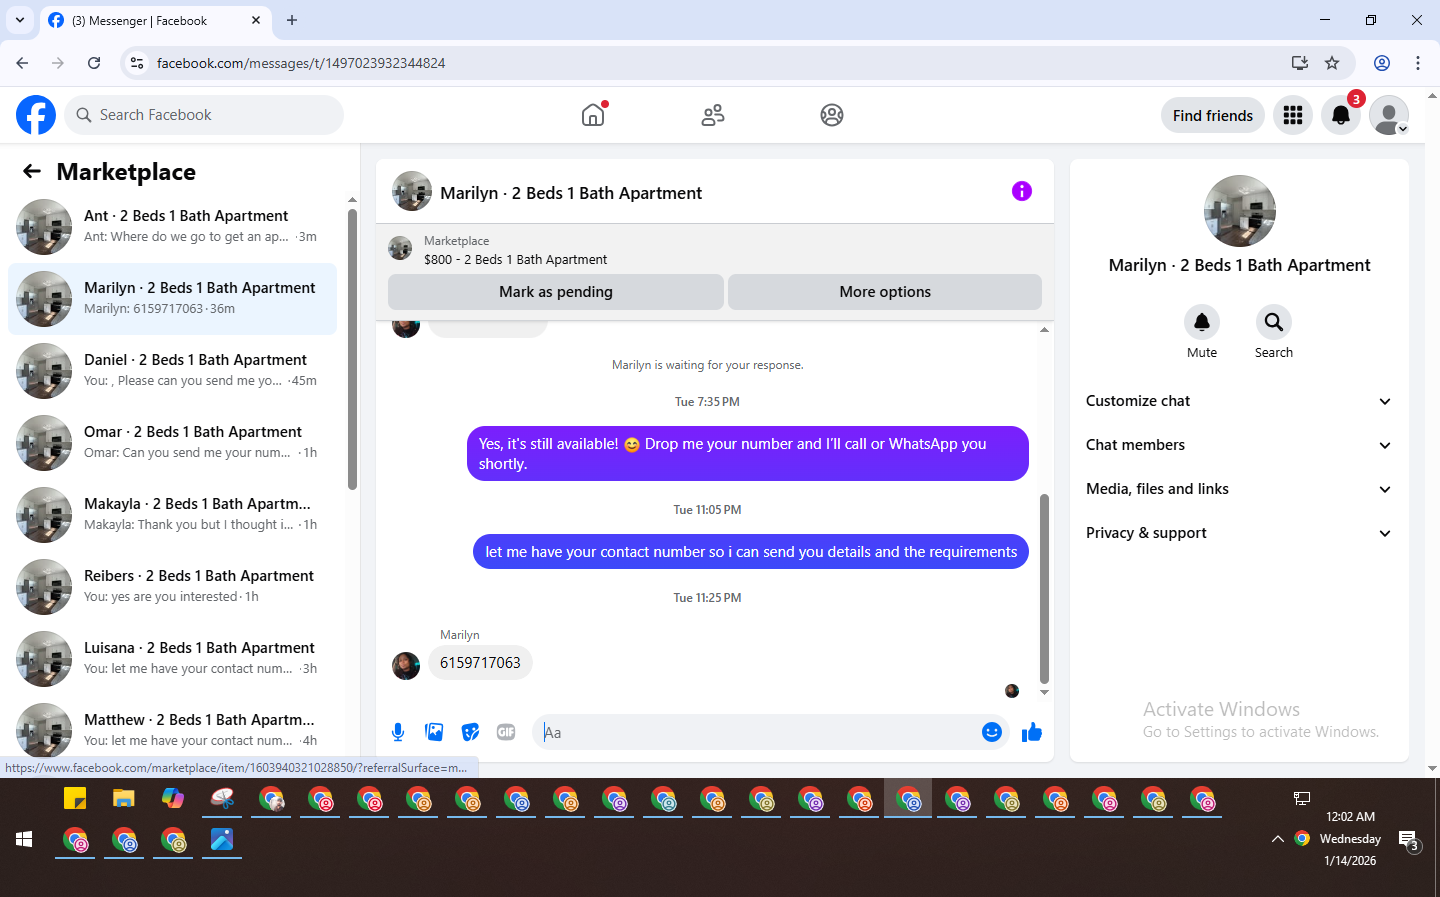Focus the message input box
Image resolution: width=1440 pixels, height=897 pixels.
(755, 732)
